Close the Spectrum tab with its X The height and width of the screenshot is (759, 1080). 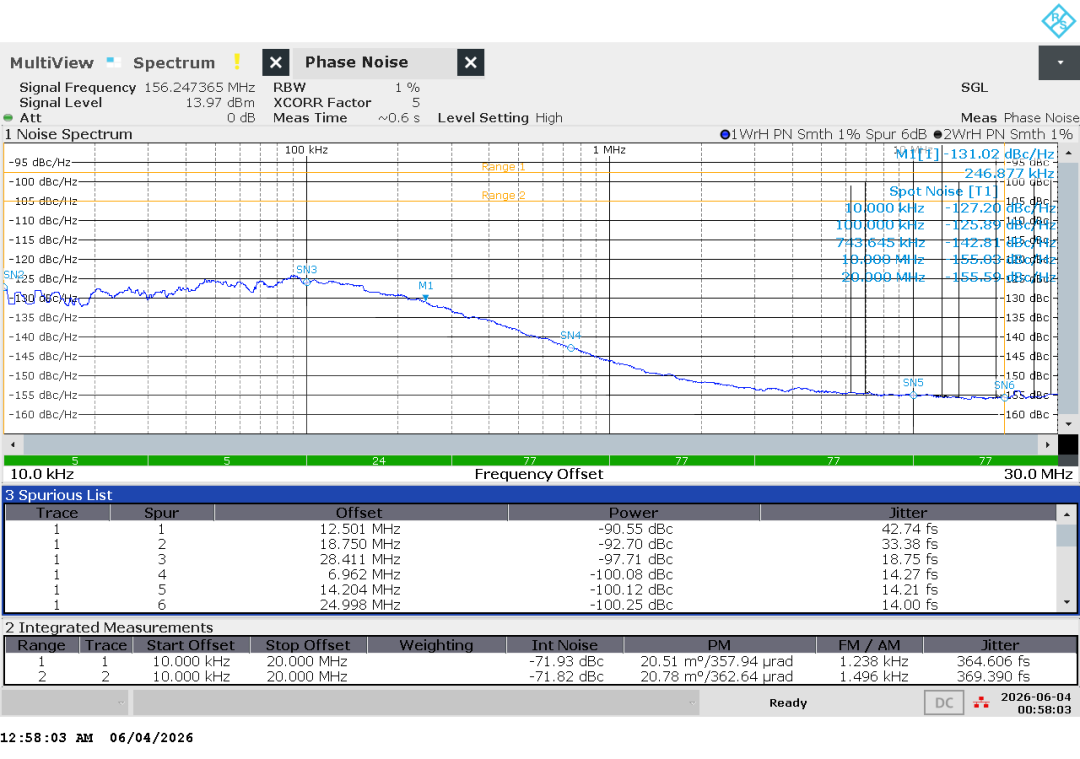pyautogui.click(x=276, y=63)
